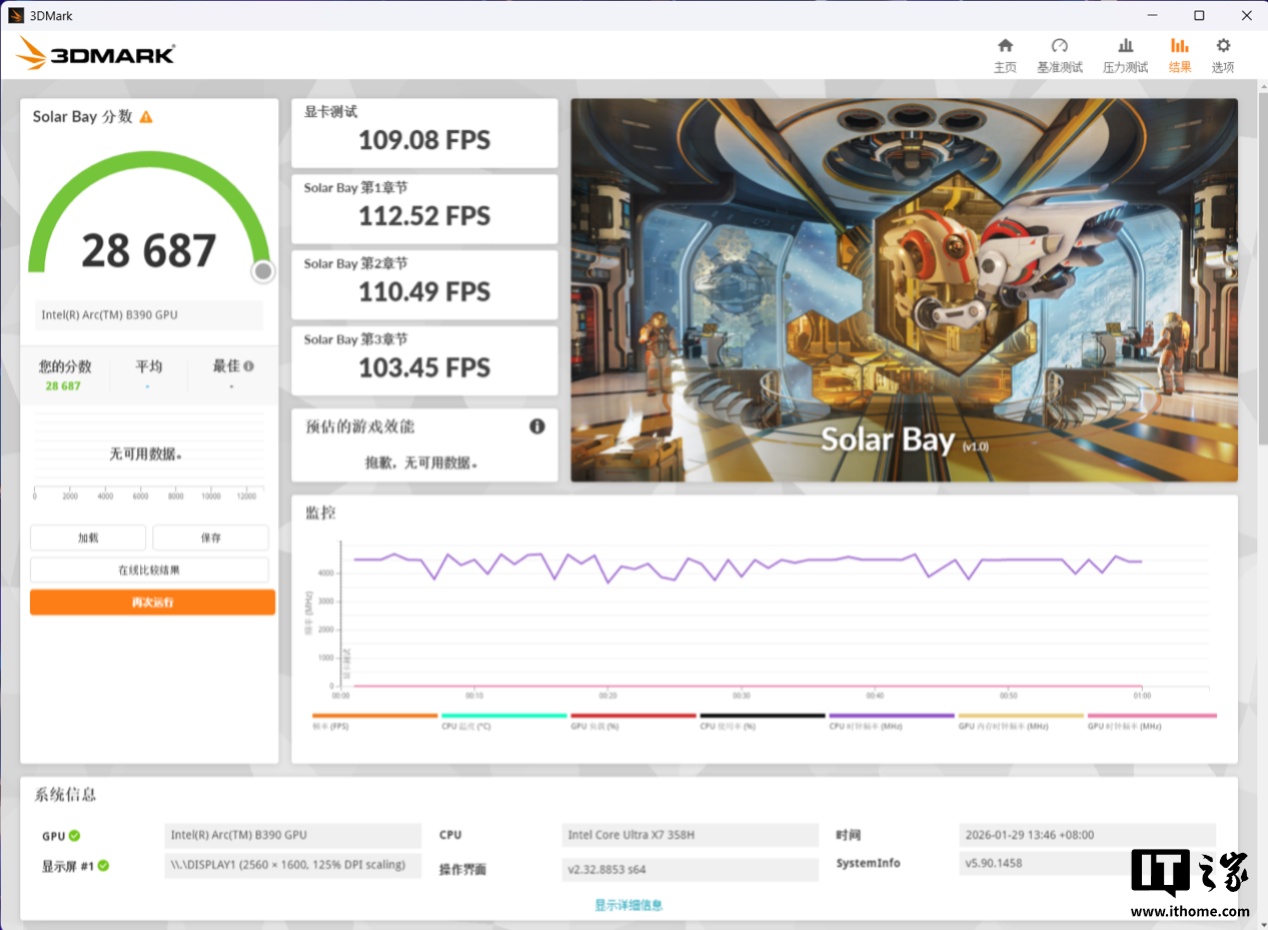
Task: Click the 平均 average label
Action: tap(148, 366)
